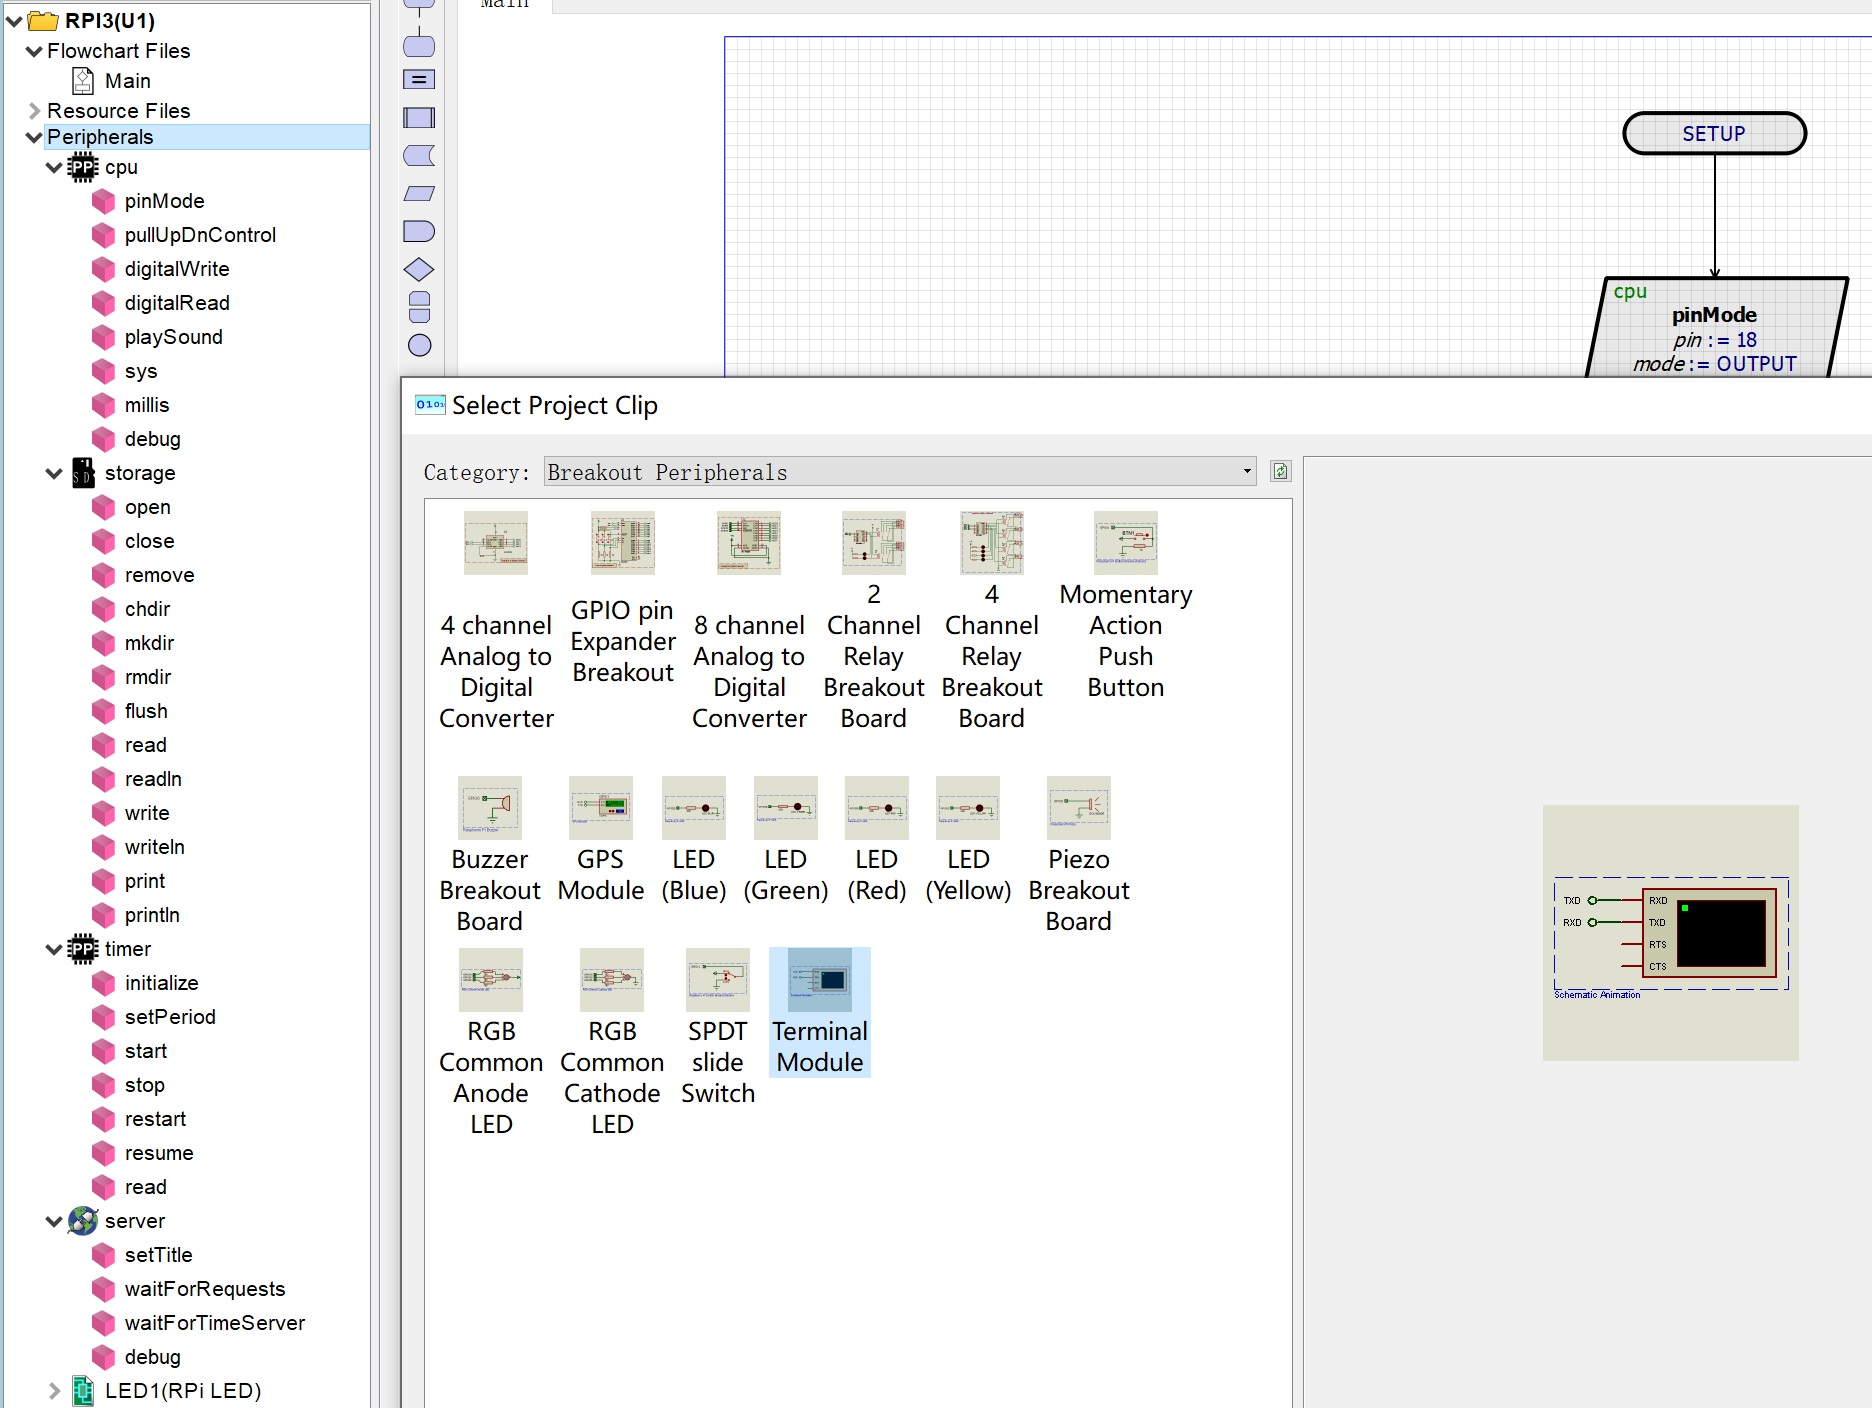
Task: Pick the circle connector block tool
Action: pos(420,345)
